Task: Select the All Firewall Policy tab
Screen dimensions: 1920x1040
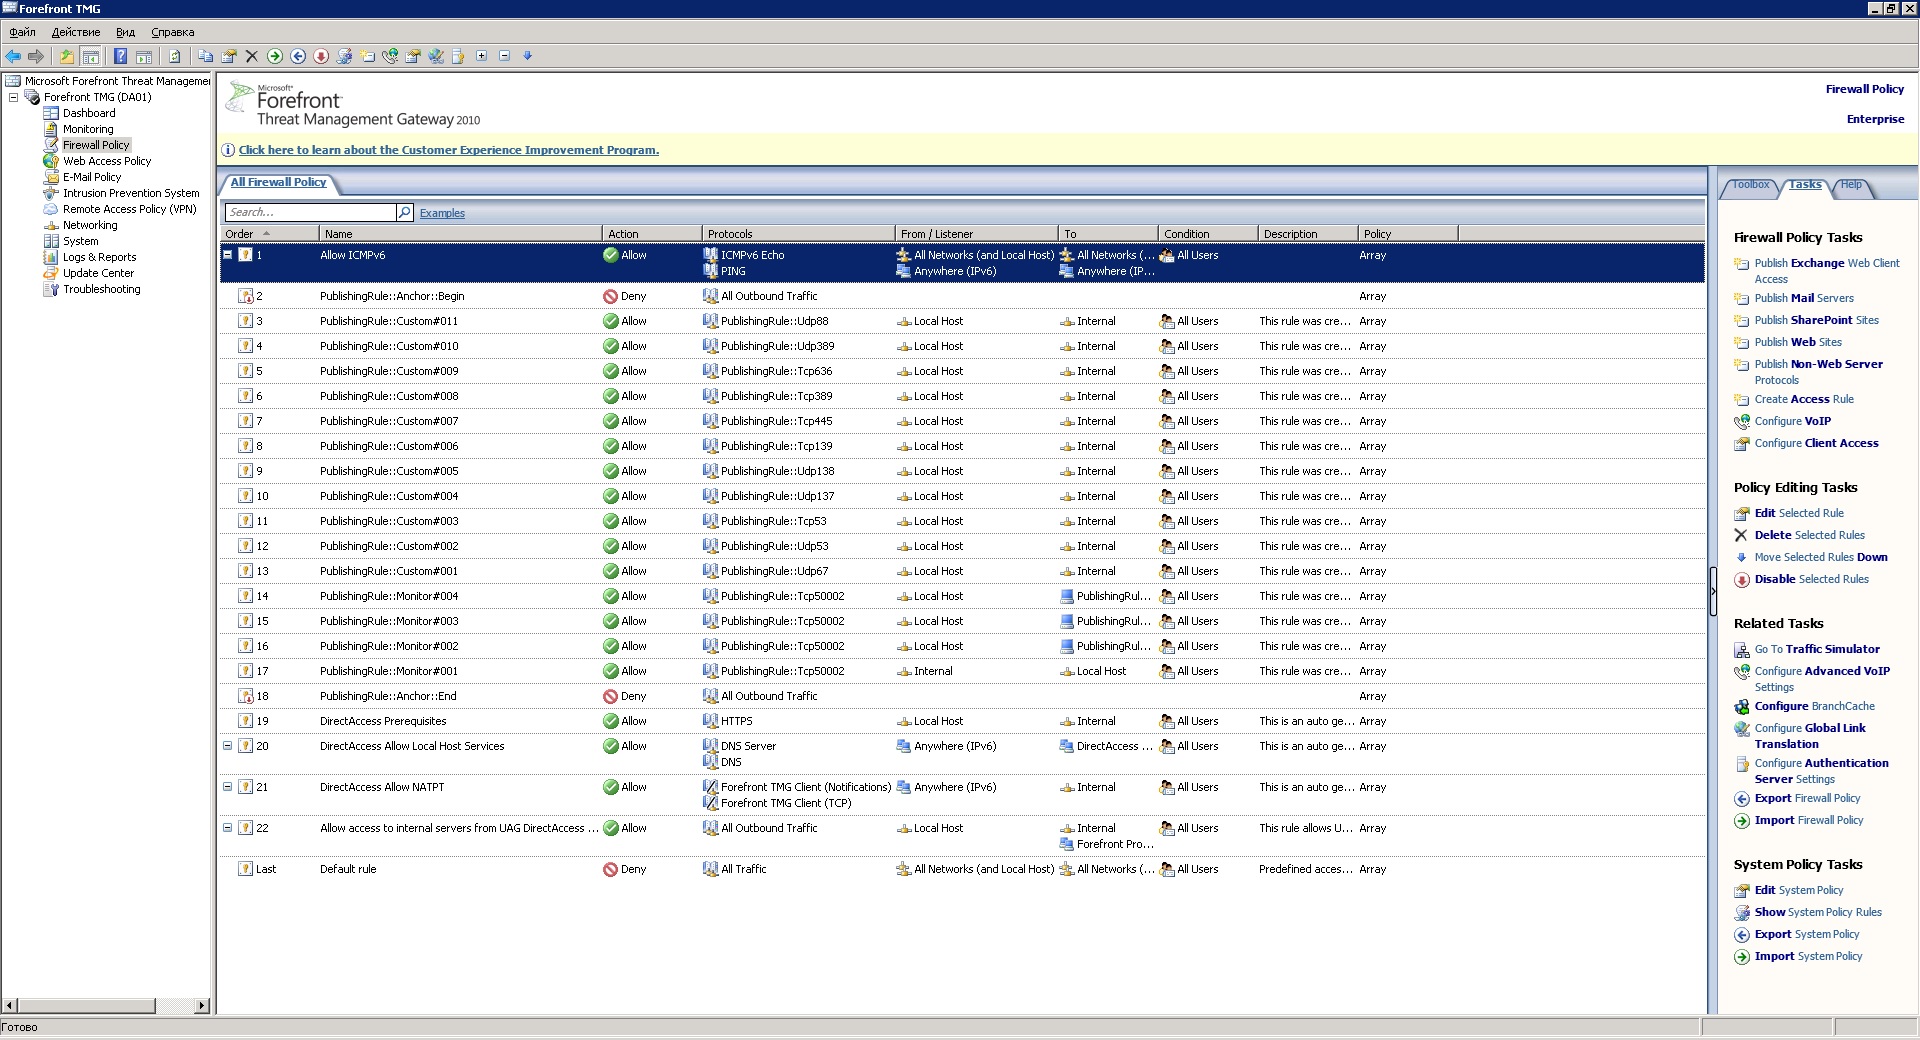Action: click(x=278, y=182)
